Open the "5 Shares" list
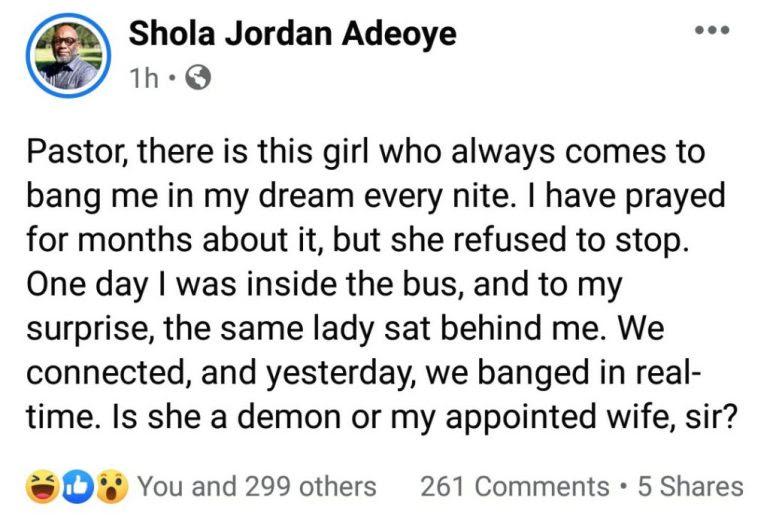The height and width of the screenshot is (528, 770). point(690,487)
